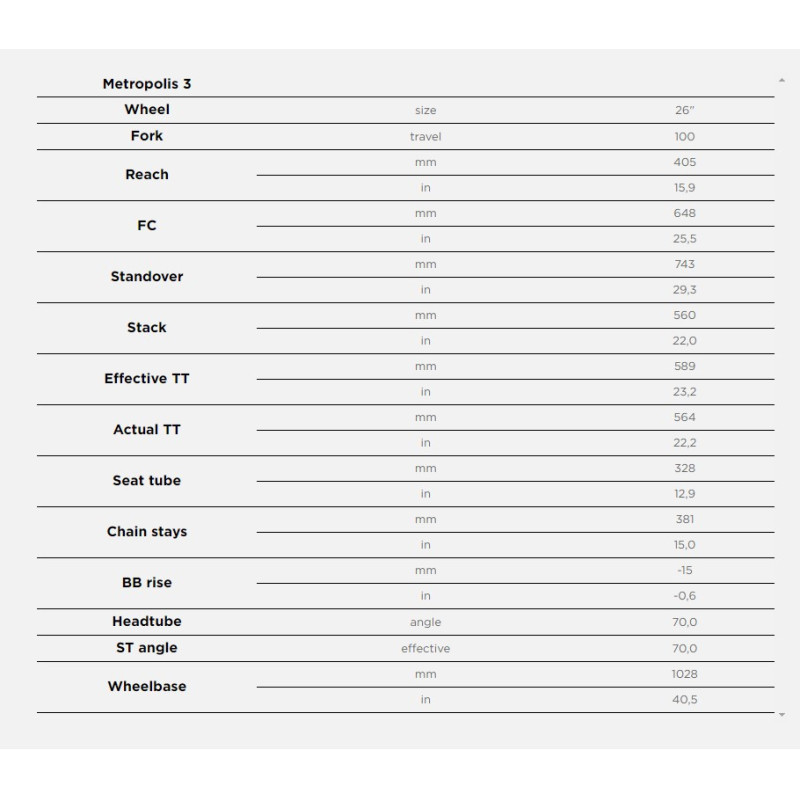800x800 pixels.
Task: Click the FC row label
Action: tap(147, 226)
